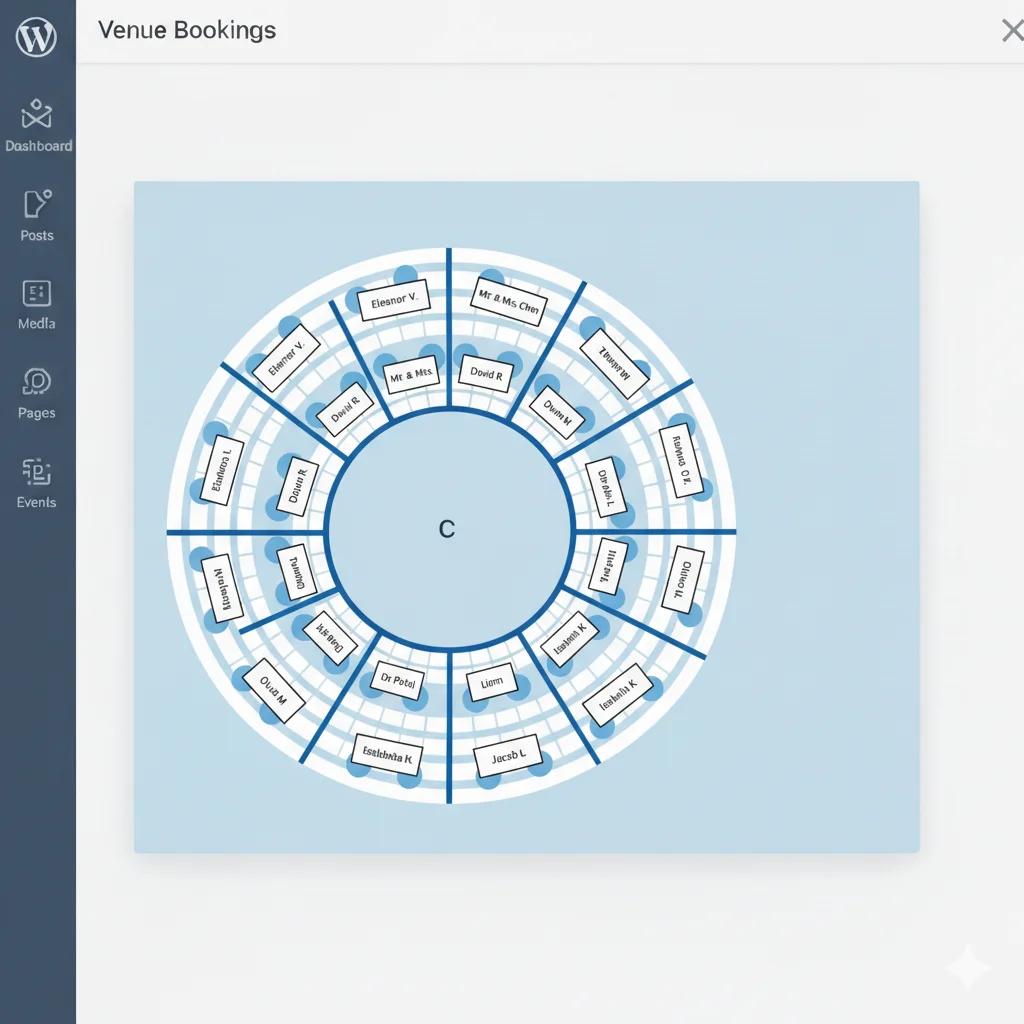Select the Jacob L seat label

[x=509, y=756]
